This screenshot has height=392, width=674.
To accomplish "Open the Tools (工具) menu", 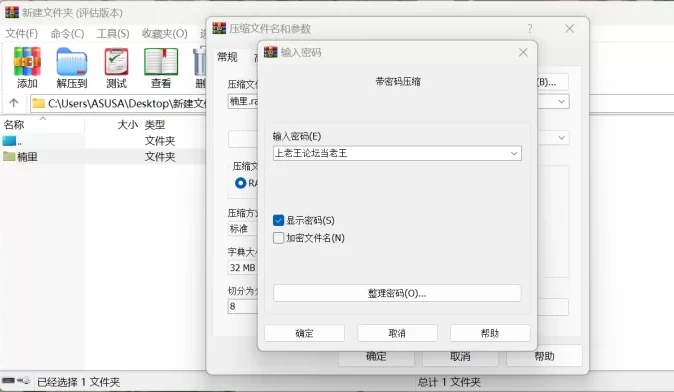I will 113,34.
